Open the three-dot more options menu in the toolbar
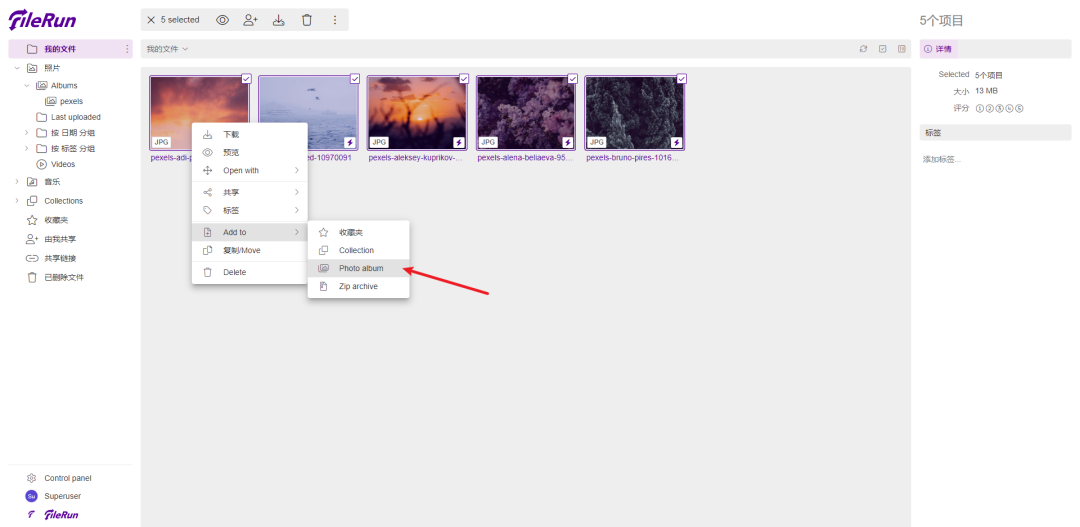Screen dimensions: 1080x527 (335, 20)
